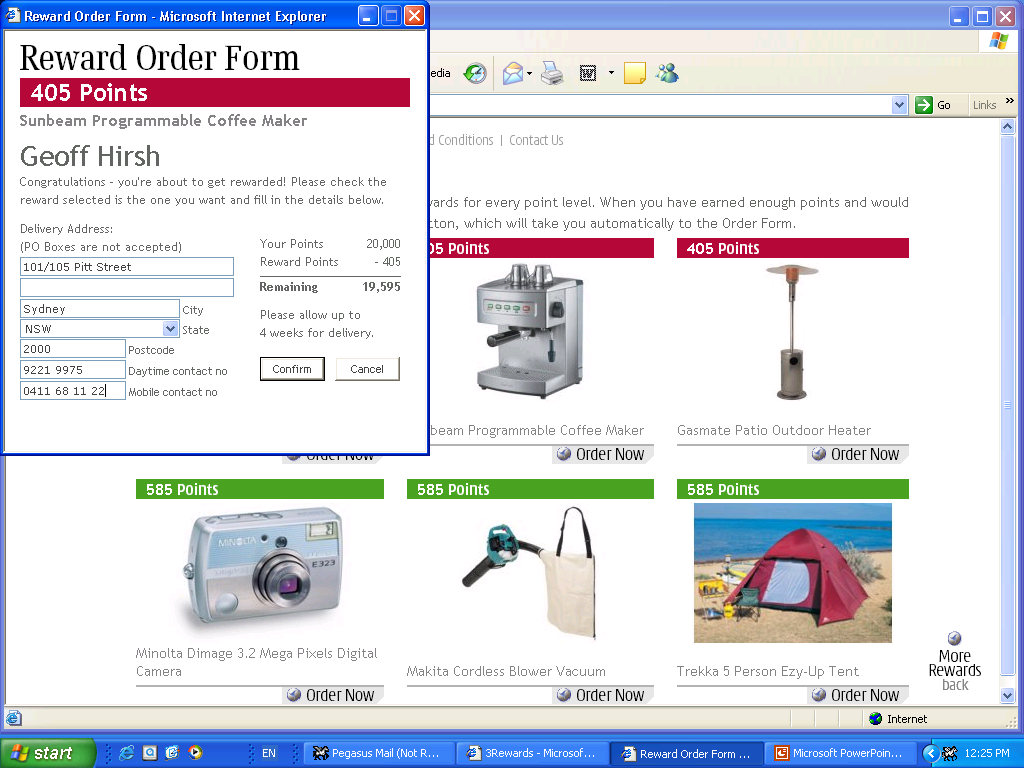This screenshot has width=1024, height=768.
Task: Click the red tent product image
Action: [x=793, y=573]
